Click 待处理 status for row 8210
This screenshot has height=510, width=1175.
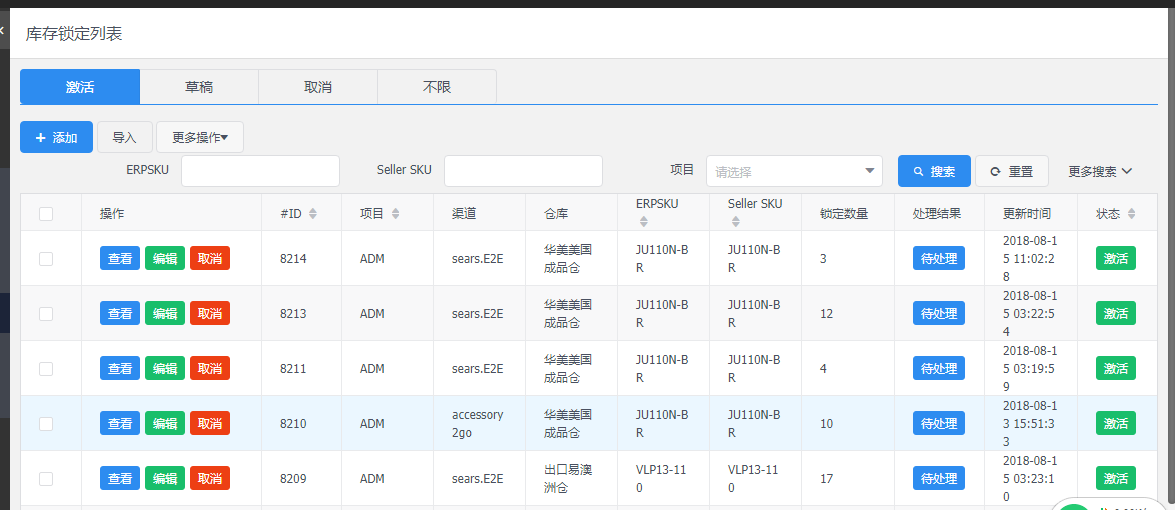[x=939, y=423]
